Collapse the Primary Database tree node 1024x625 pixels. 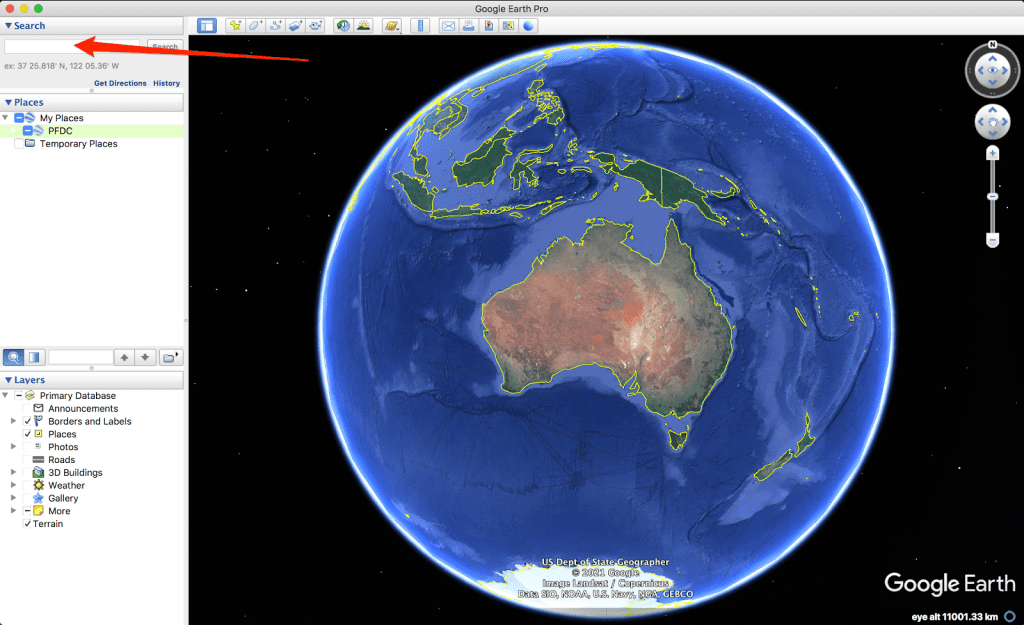[x=5, y=395]
